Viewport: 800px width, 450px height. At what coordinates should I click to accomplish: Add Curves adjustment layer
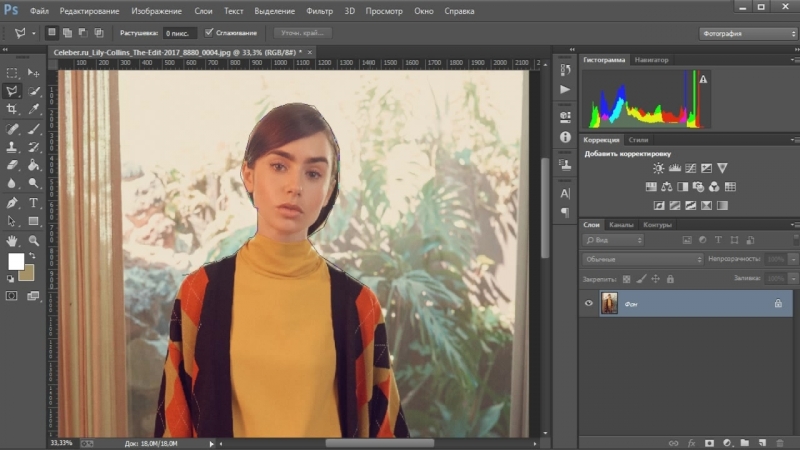(690, 168)
